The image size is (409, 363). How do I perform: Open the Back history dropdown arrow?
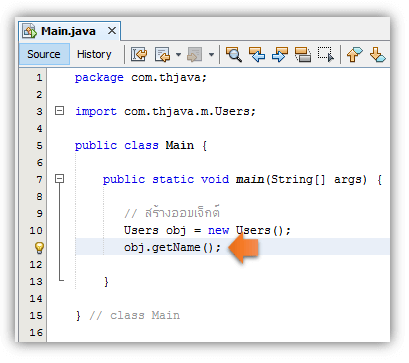pyautogui.click(x=178, y=54)
